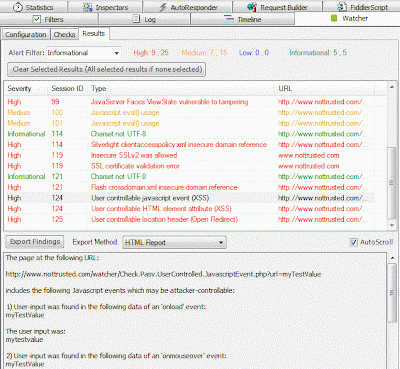
Task: Open the Statistics tab clock icon
Action: tap(18, 7)
